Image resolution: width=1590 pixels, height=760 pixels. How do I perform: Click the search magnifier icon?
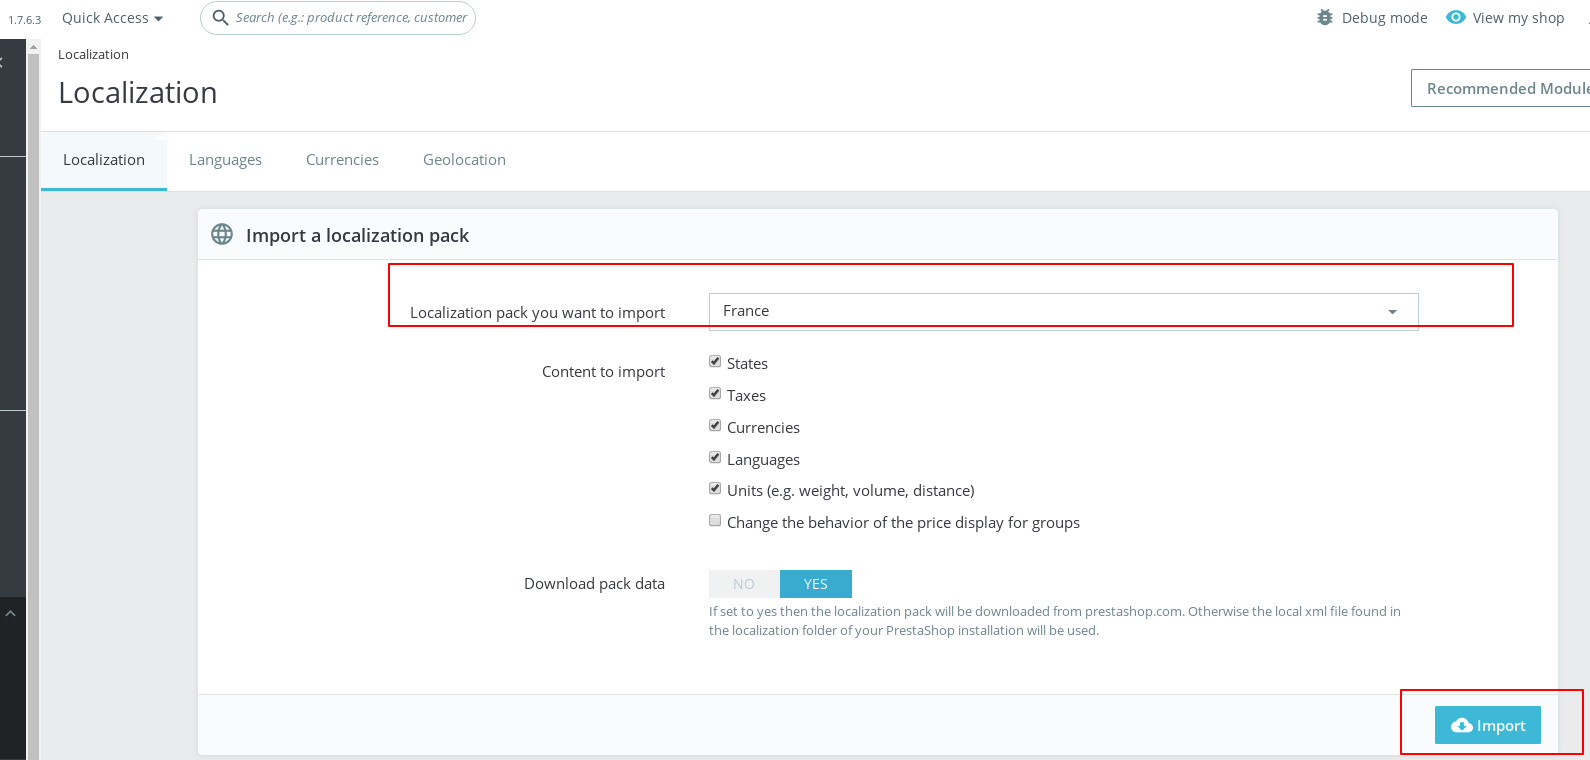221,18
